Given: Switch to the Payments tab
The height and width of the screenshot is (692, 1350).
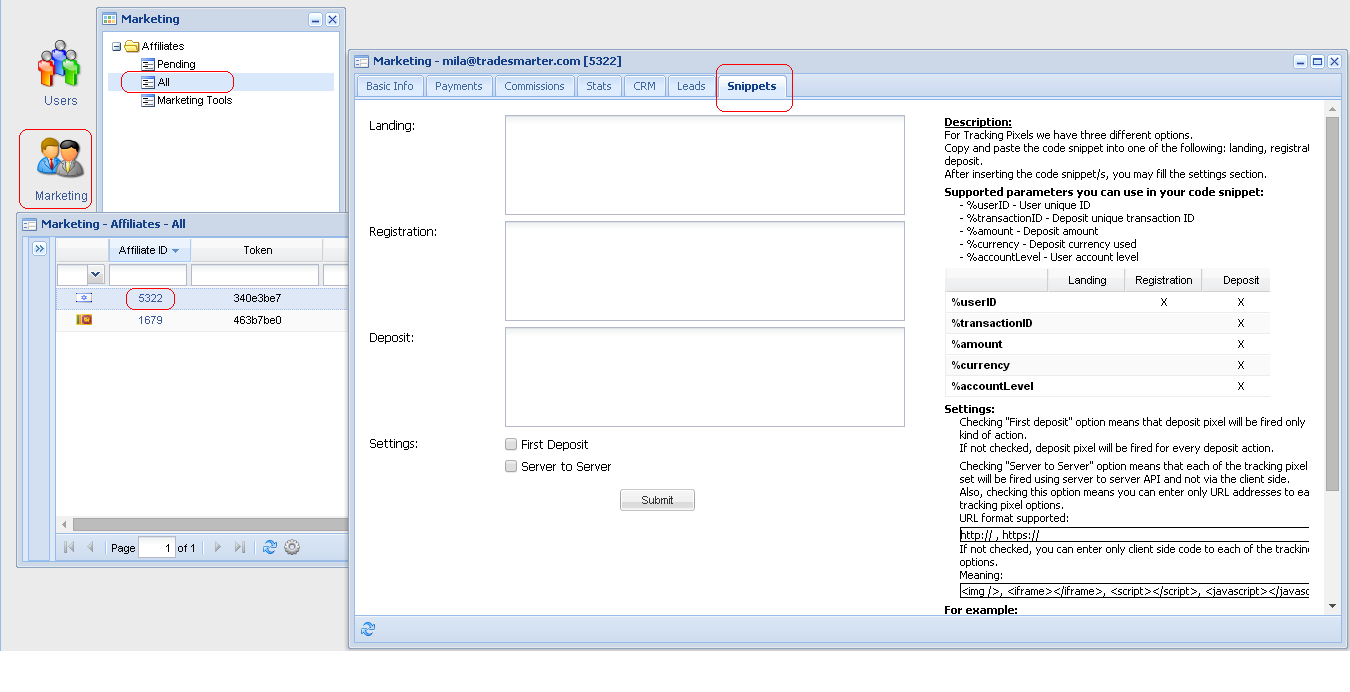Looking at the screenshot, I should 459,86.
